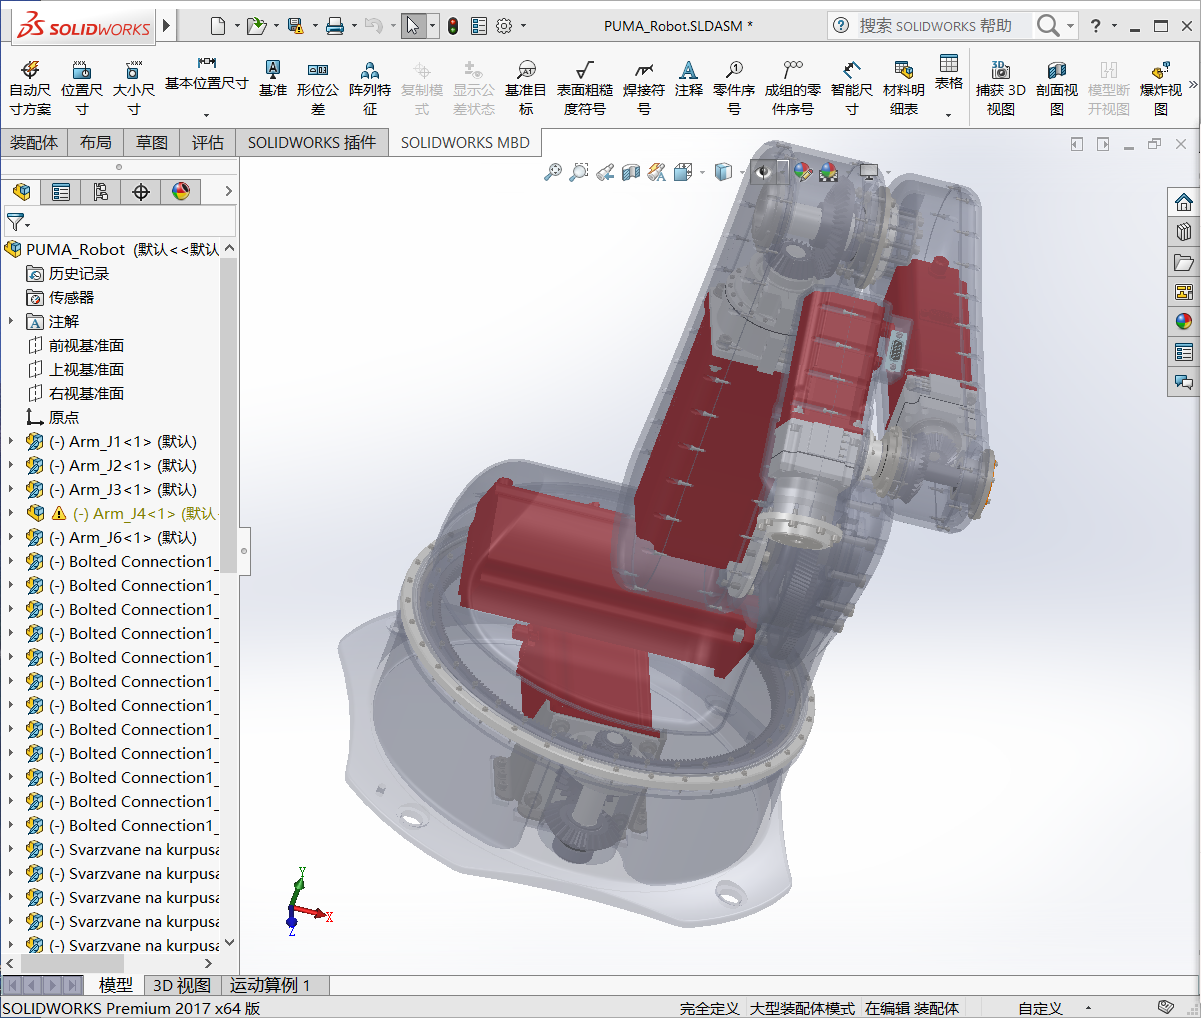The image size is (1201, 1018).
Task: Switch to 布局 ribbon tab
Action: pos(96,143)
